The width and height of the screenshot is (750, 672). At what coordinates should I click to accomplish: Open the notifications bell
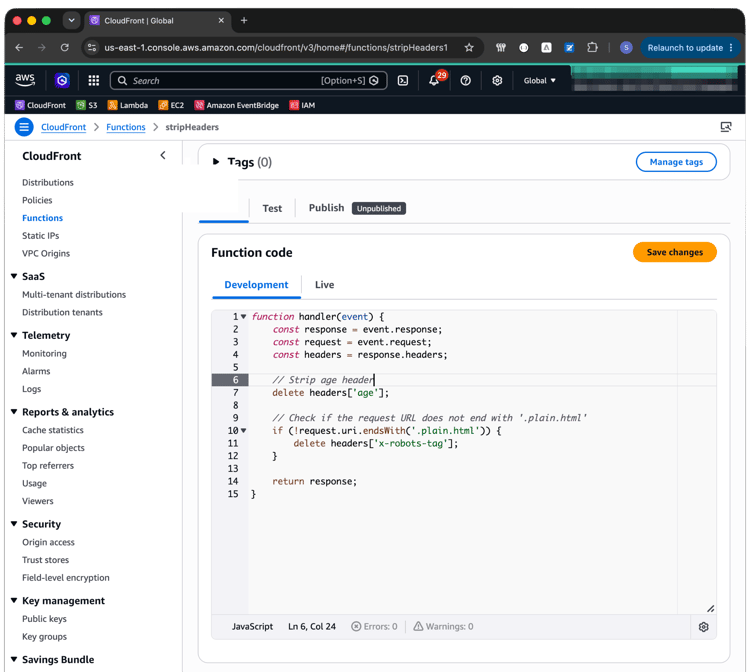point(434,80)
